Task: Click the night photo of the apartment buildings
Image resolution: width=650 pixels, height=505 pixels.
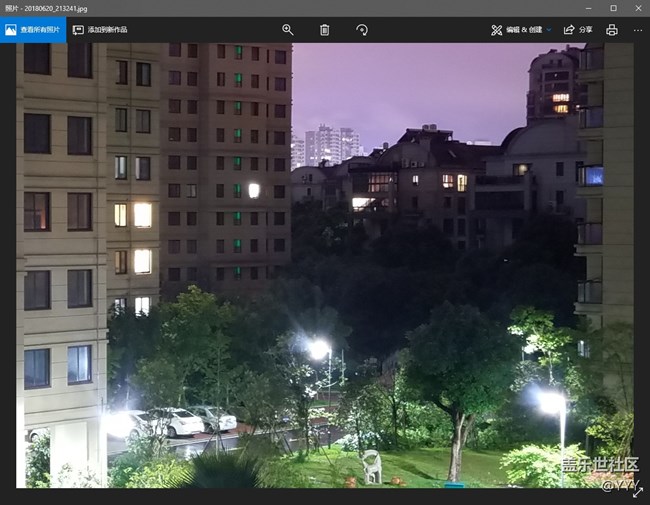Action: pyautogui.click(x=324, y=265)
